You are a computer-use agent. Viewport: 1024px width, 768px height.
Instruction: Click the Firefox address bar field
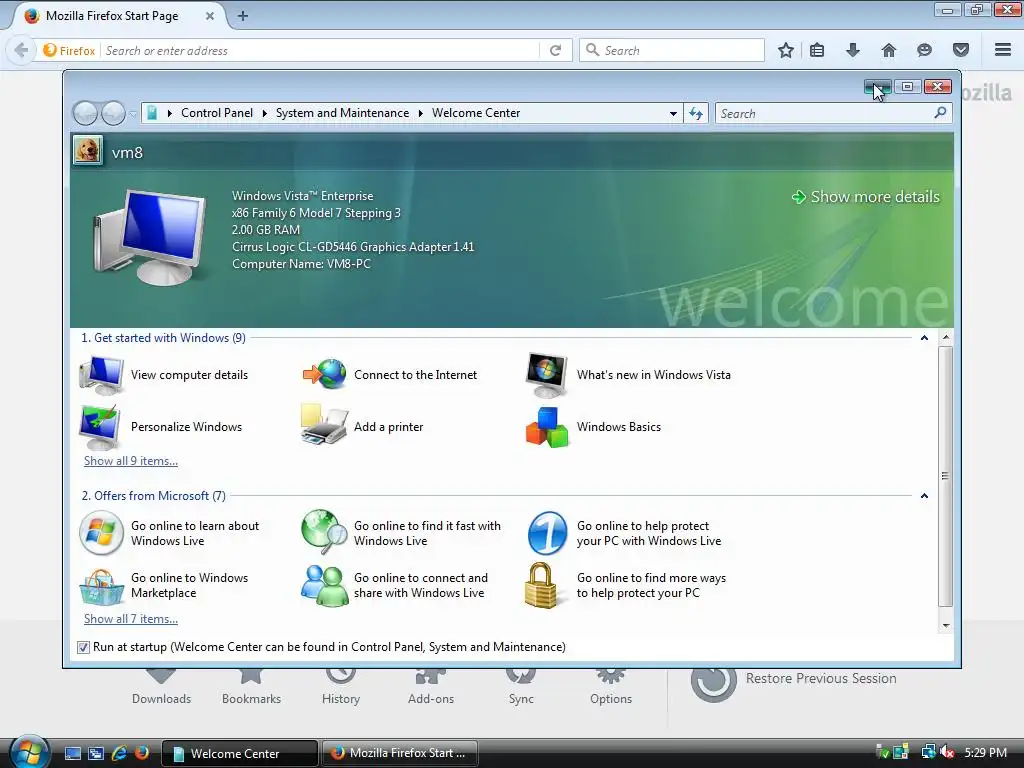tap(321, 50)
